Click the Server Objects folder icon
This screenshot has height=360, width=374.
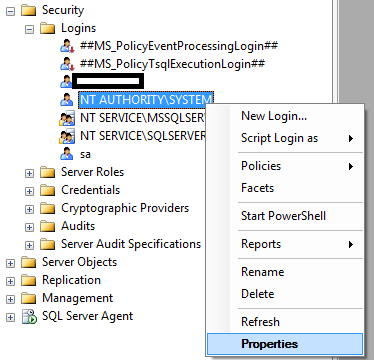28,263
